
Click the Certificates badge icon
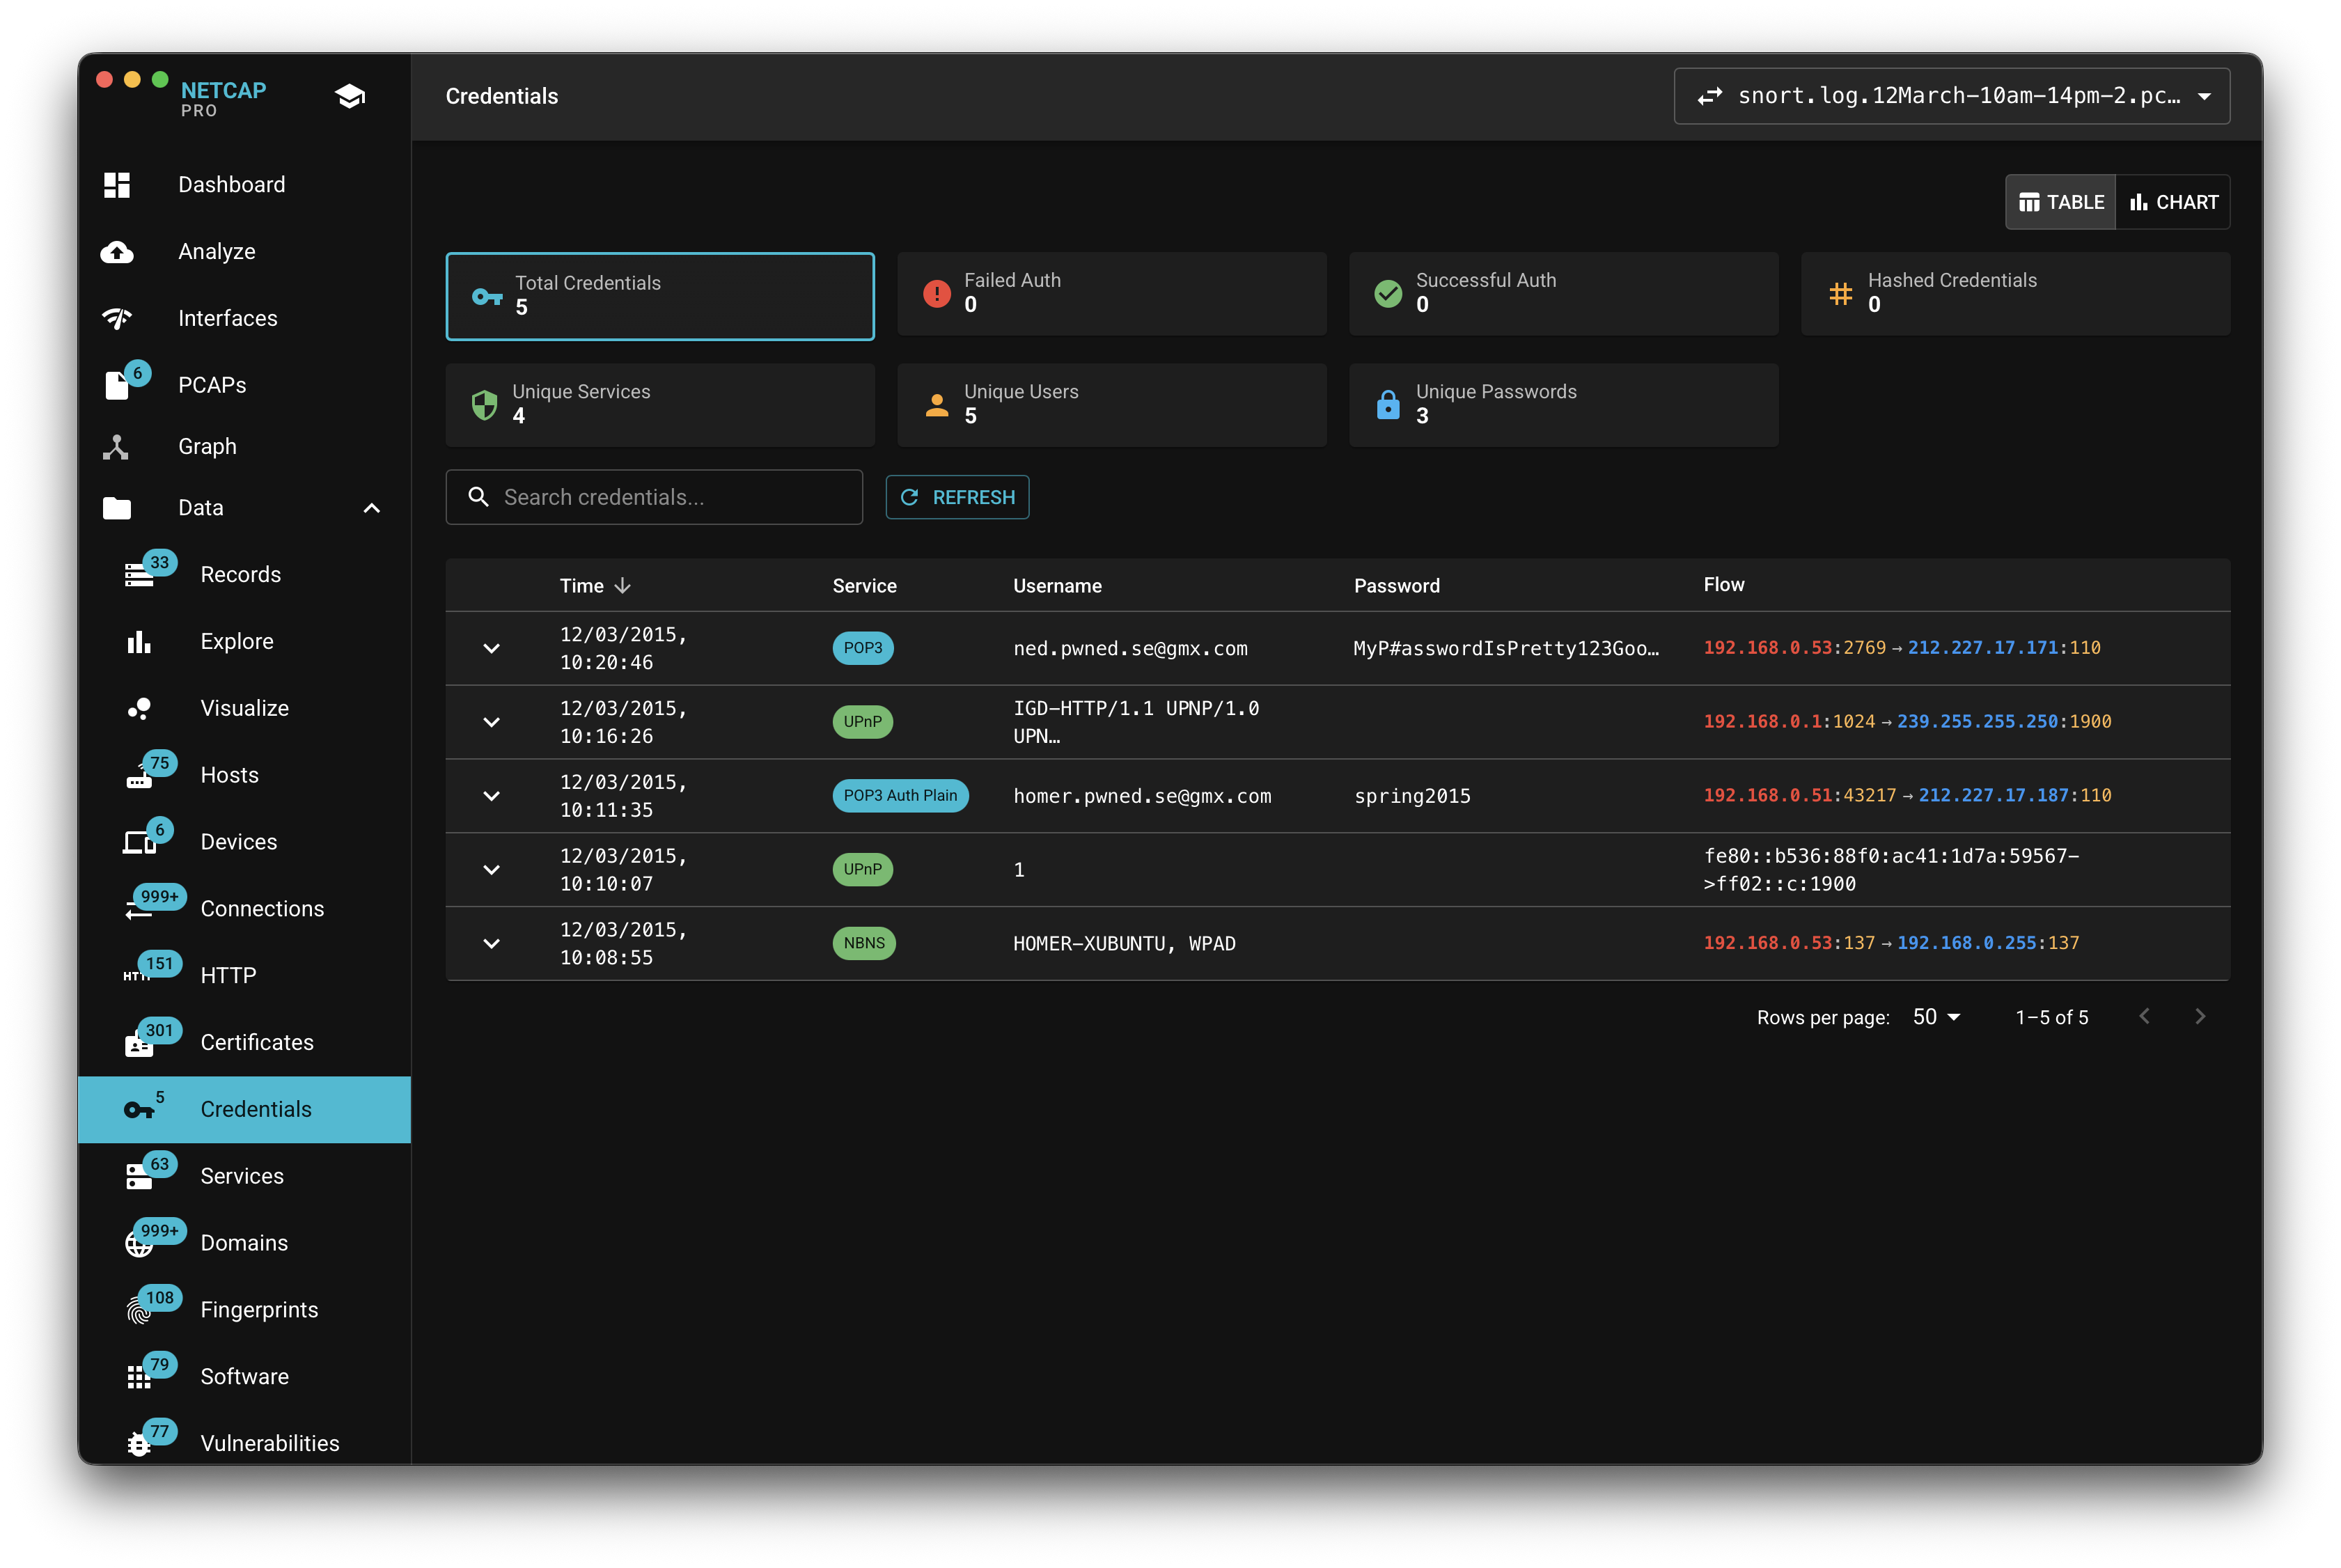point(139,1045)
